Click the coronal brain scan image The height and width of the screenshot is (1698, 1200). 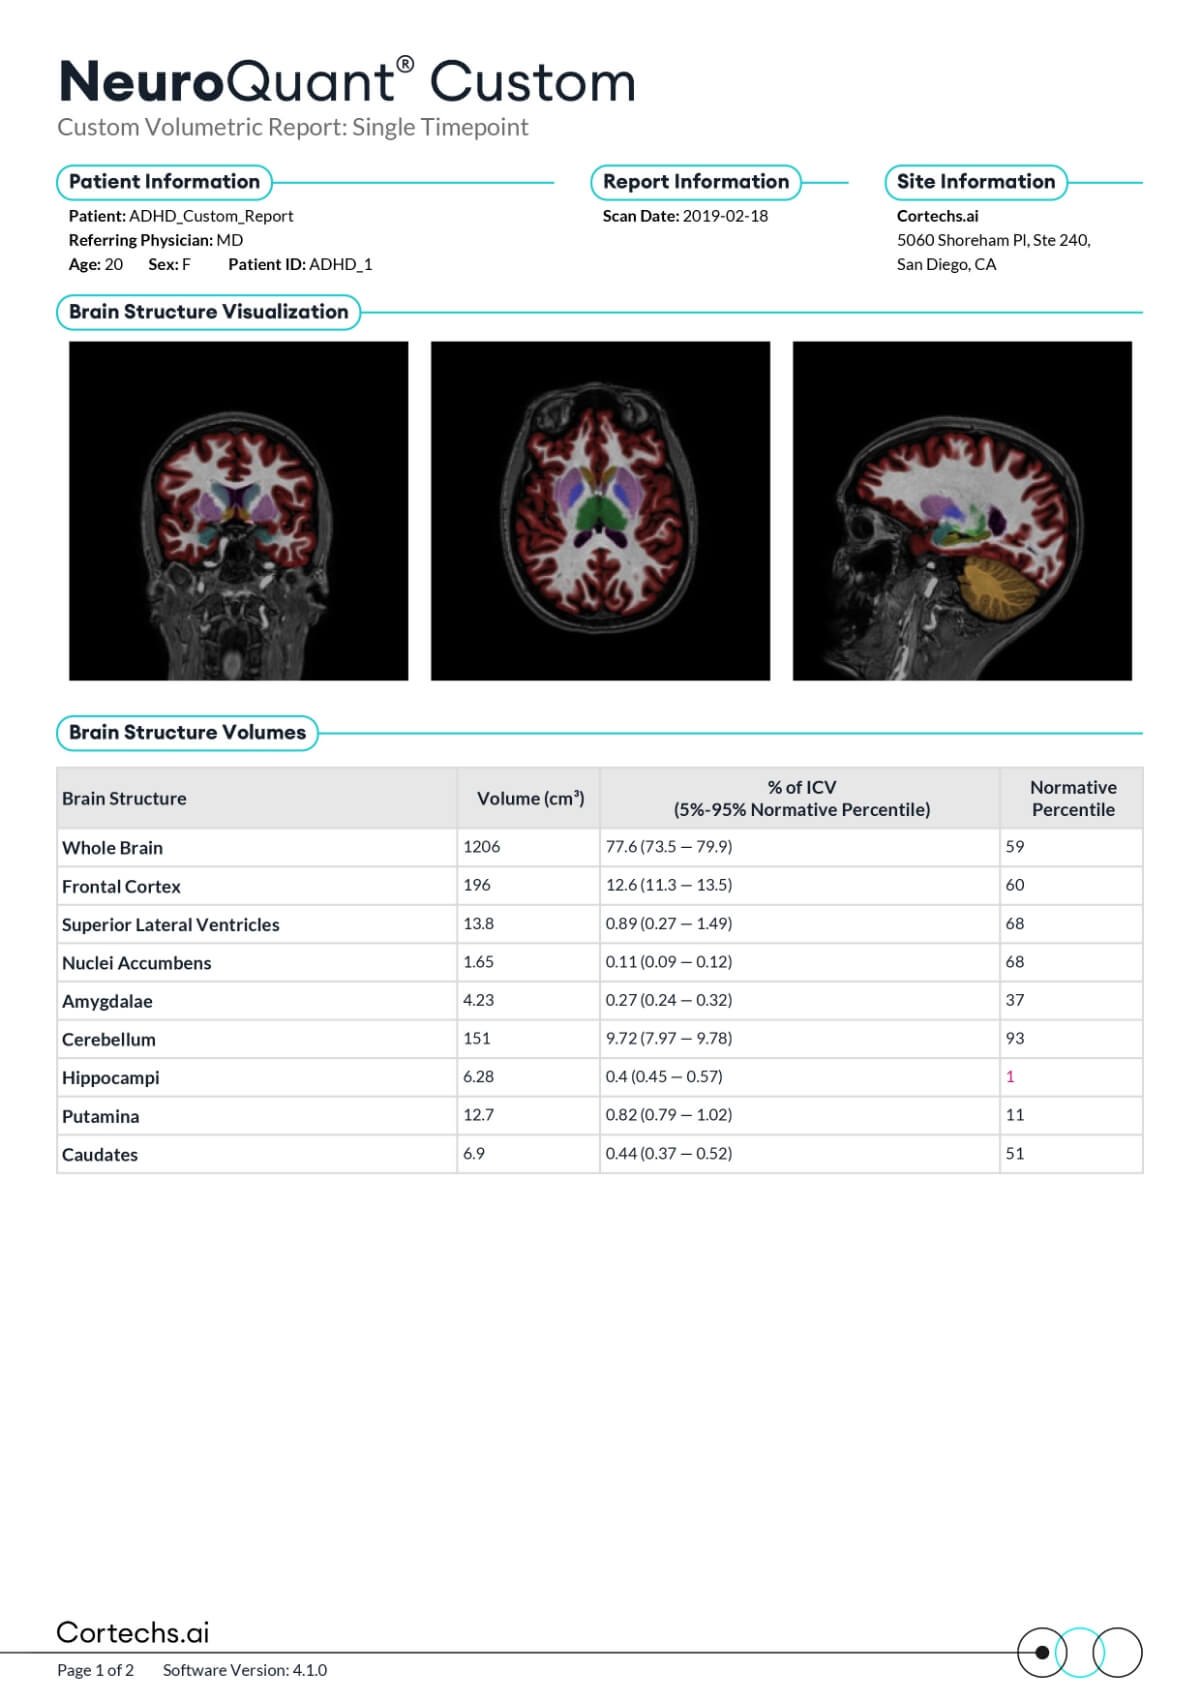238,511
